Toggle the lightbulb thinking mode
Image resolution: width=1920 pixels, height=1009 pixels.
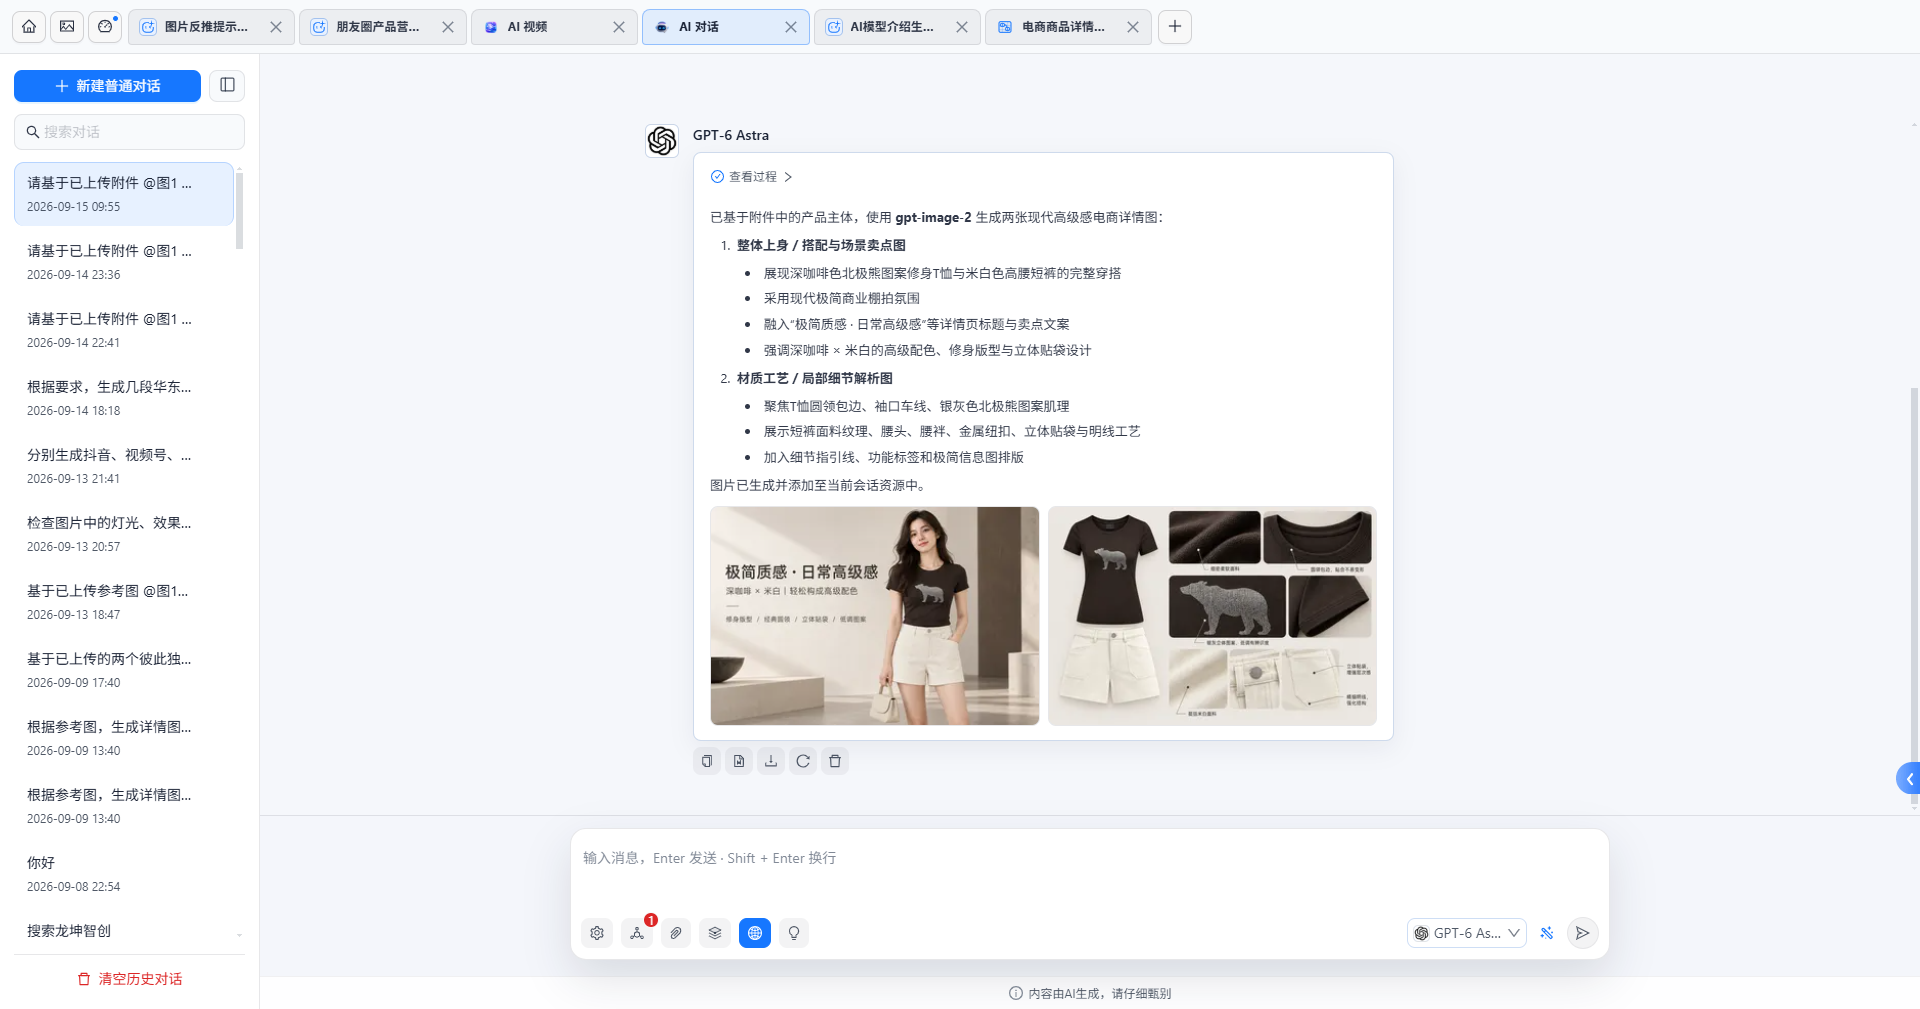[x=794, y=933]
